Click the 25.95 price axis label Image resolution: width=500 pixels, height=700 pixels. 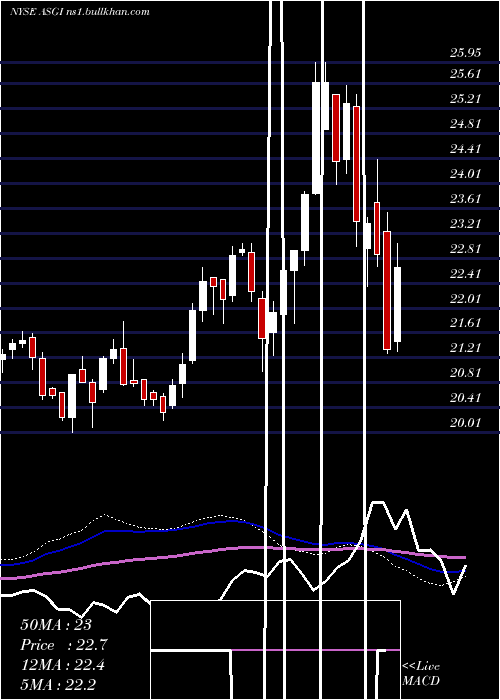coord(466,53)
